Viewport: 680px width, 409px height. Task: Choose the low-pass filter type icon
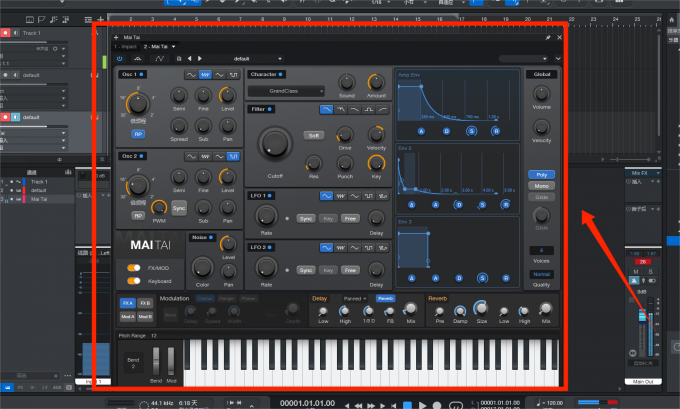coord(326,109)
